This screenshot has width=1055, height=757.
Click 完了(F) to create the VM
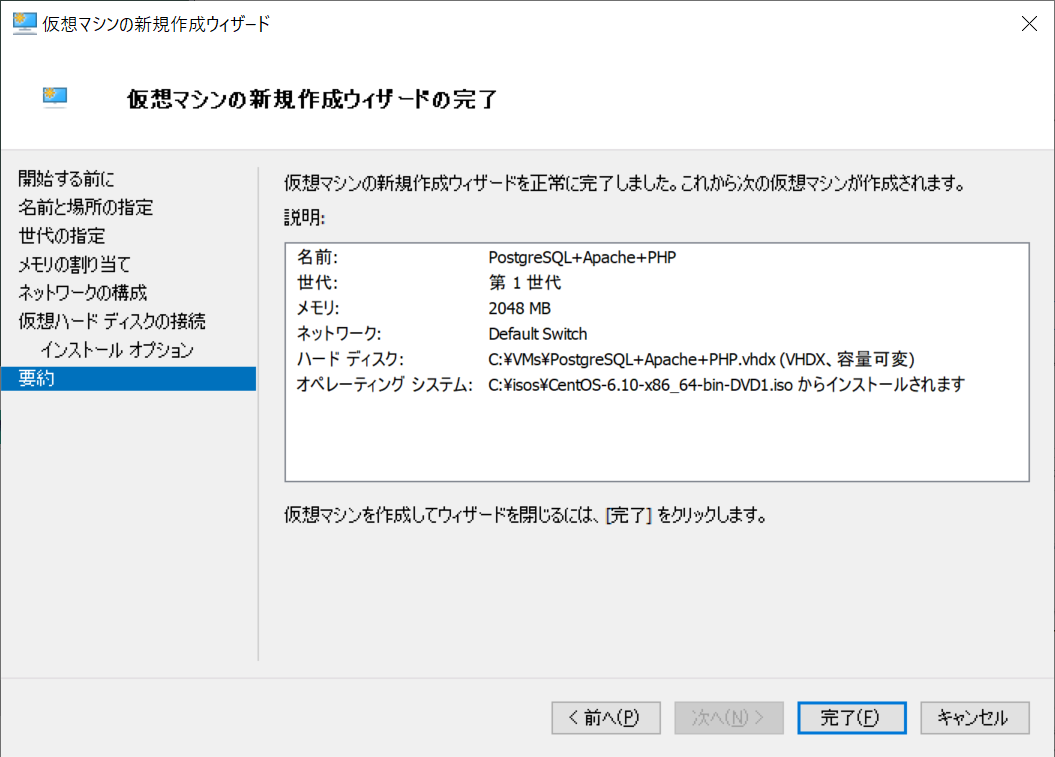coord(852,718)
